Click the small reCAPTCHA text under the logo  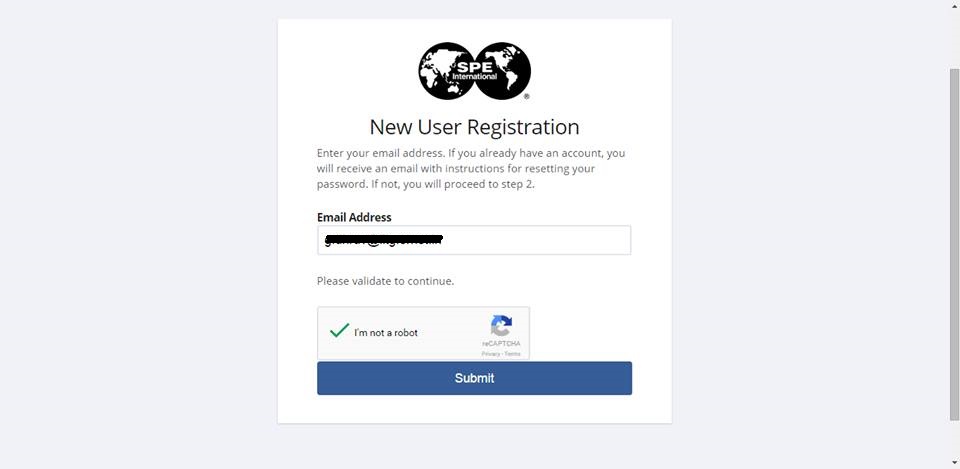point(501,344)
